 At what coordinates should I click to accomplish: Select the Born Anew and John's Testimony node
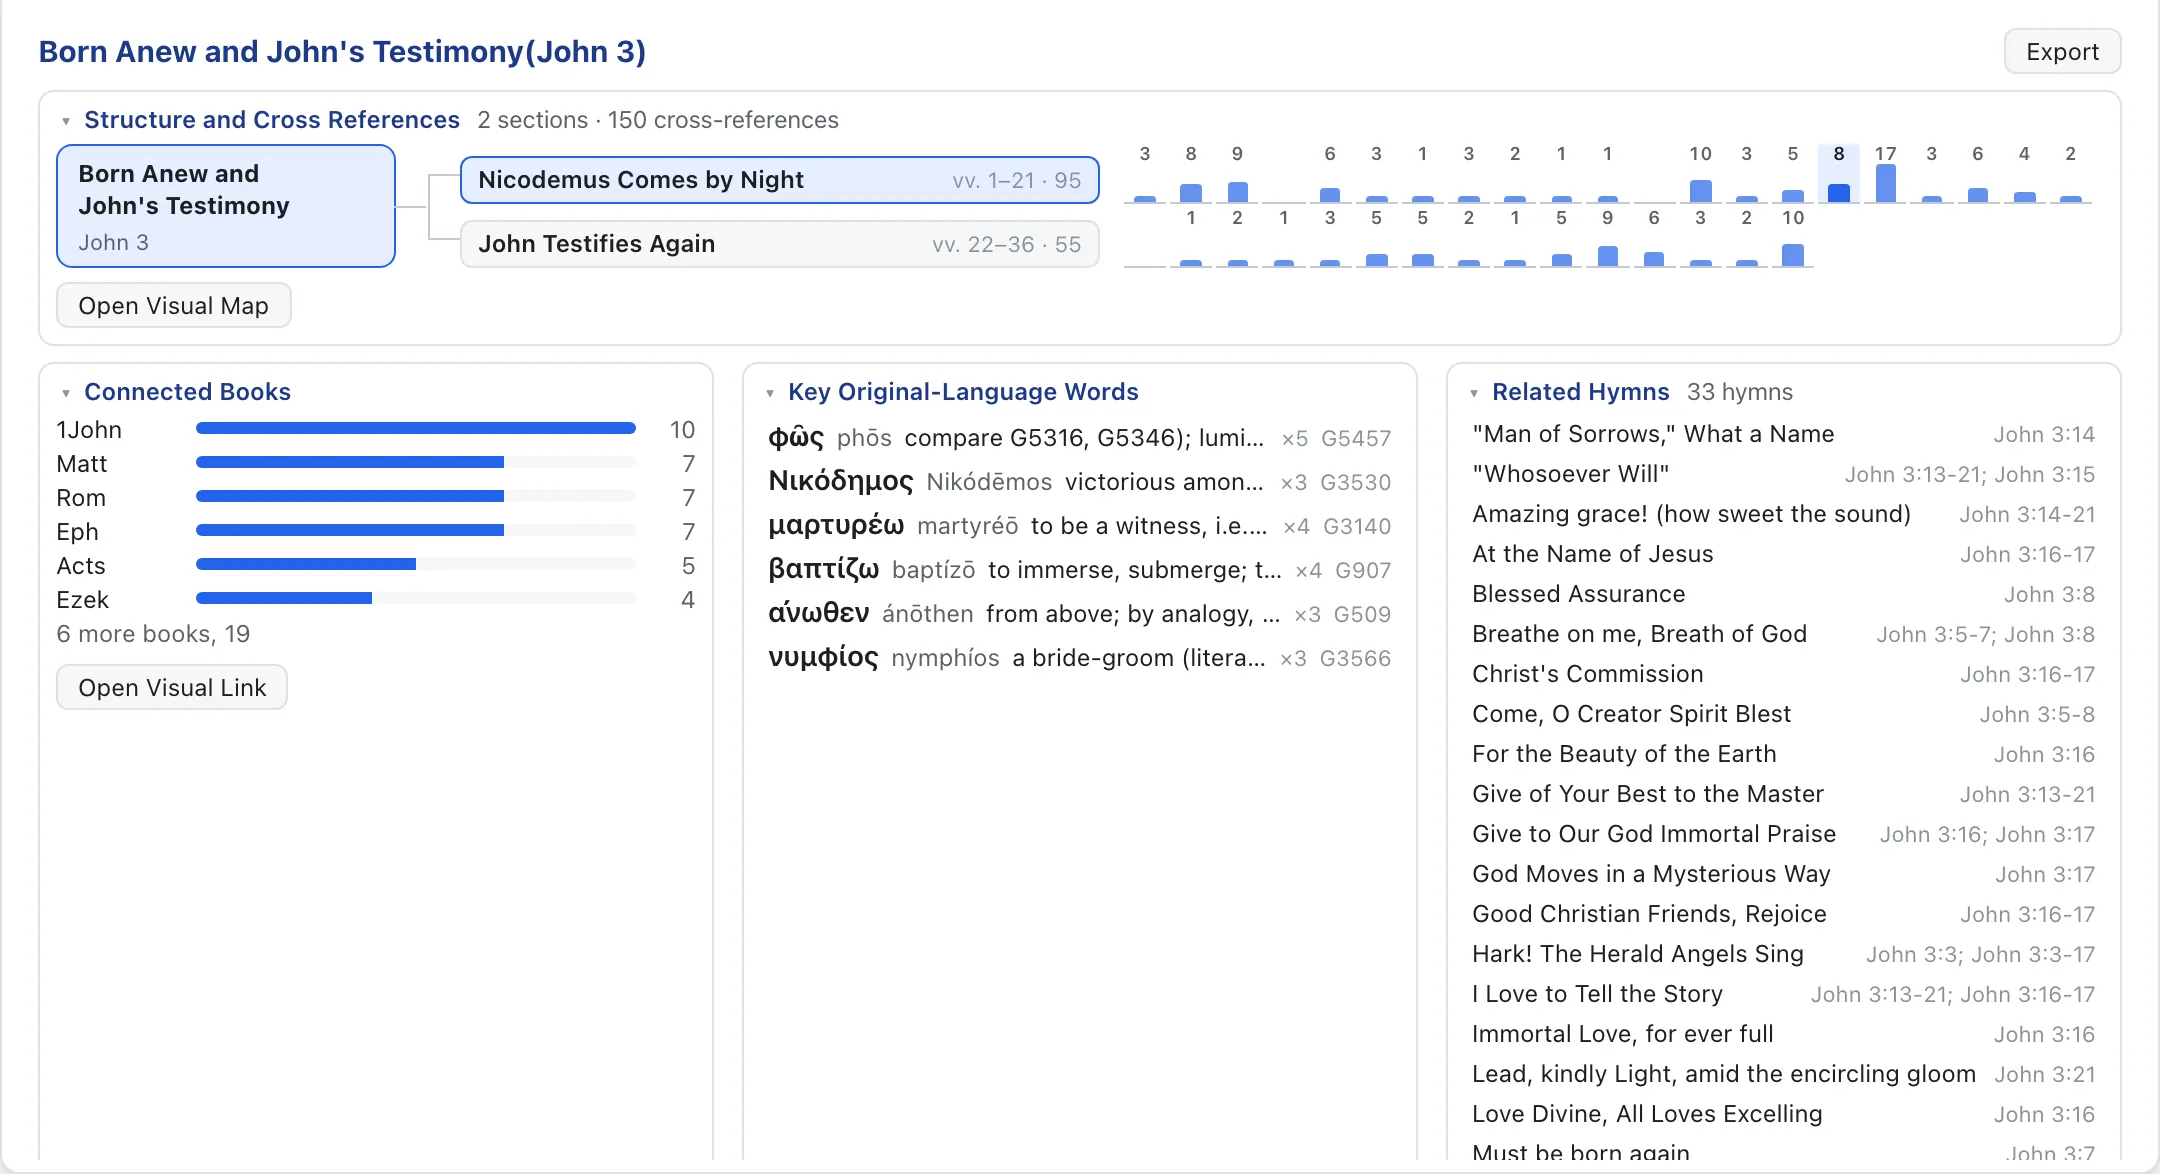pyautogui.click(x=226, y=206)
